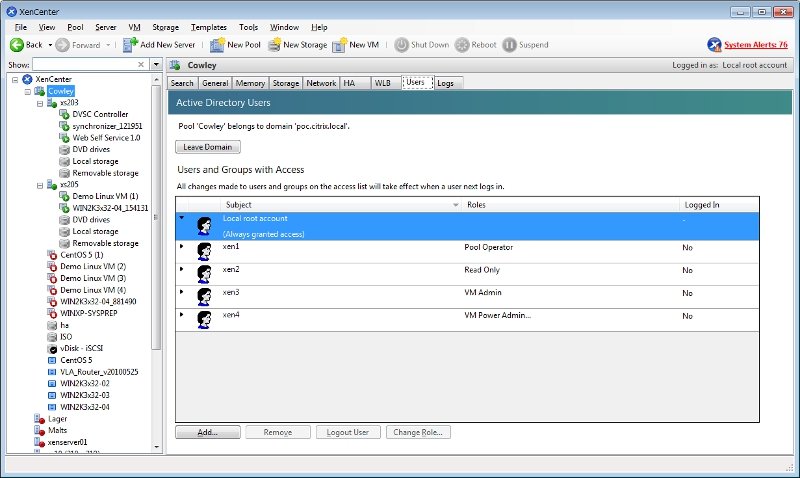Click the Shut Down power icon
800x478 pixels.
pyautogui.click(x=402, y=45)
